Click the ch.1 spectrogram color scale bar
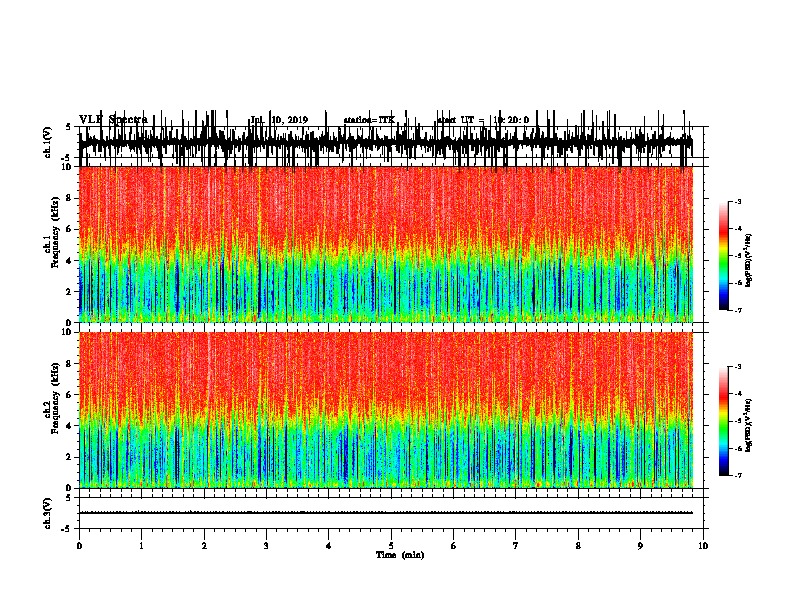The height and width of the screenshot is (612, 792). [x=724, y=256]
